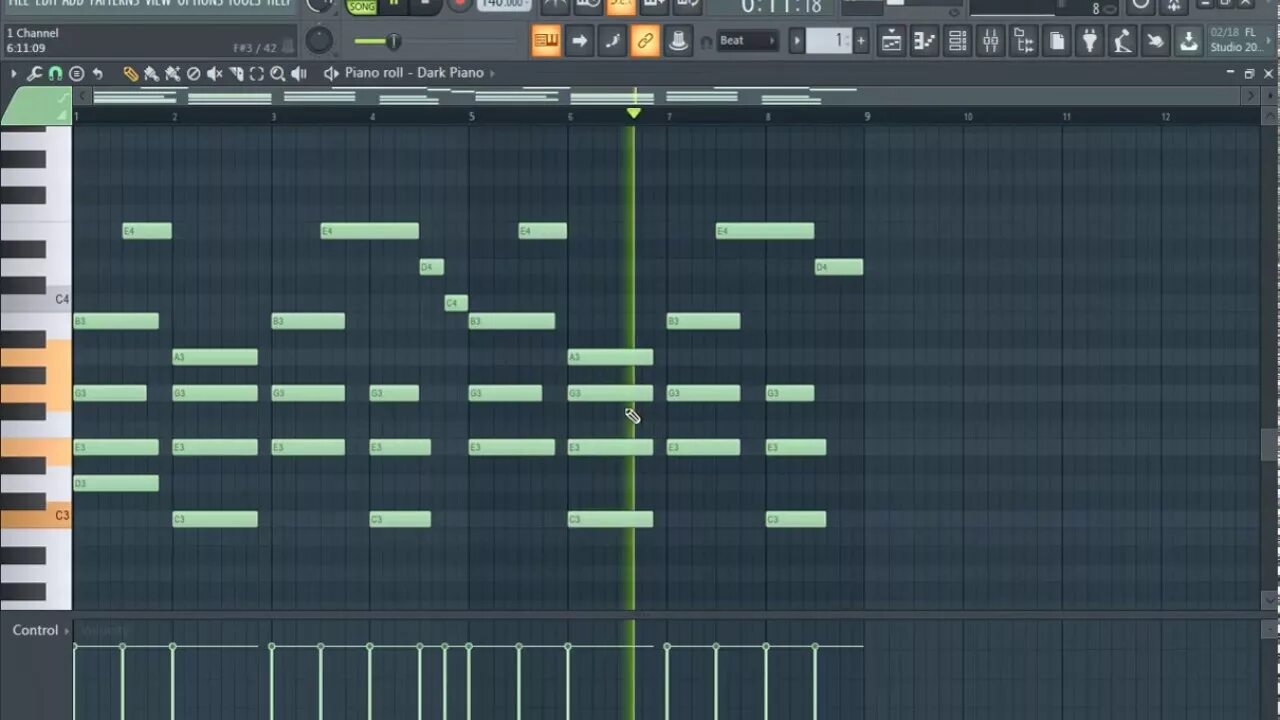Open the piano roll menu arrow
1280x720 pixels.
point(13,73)
